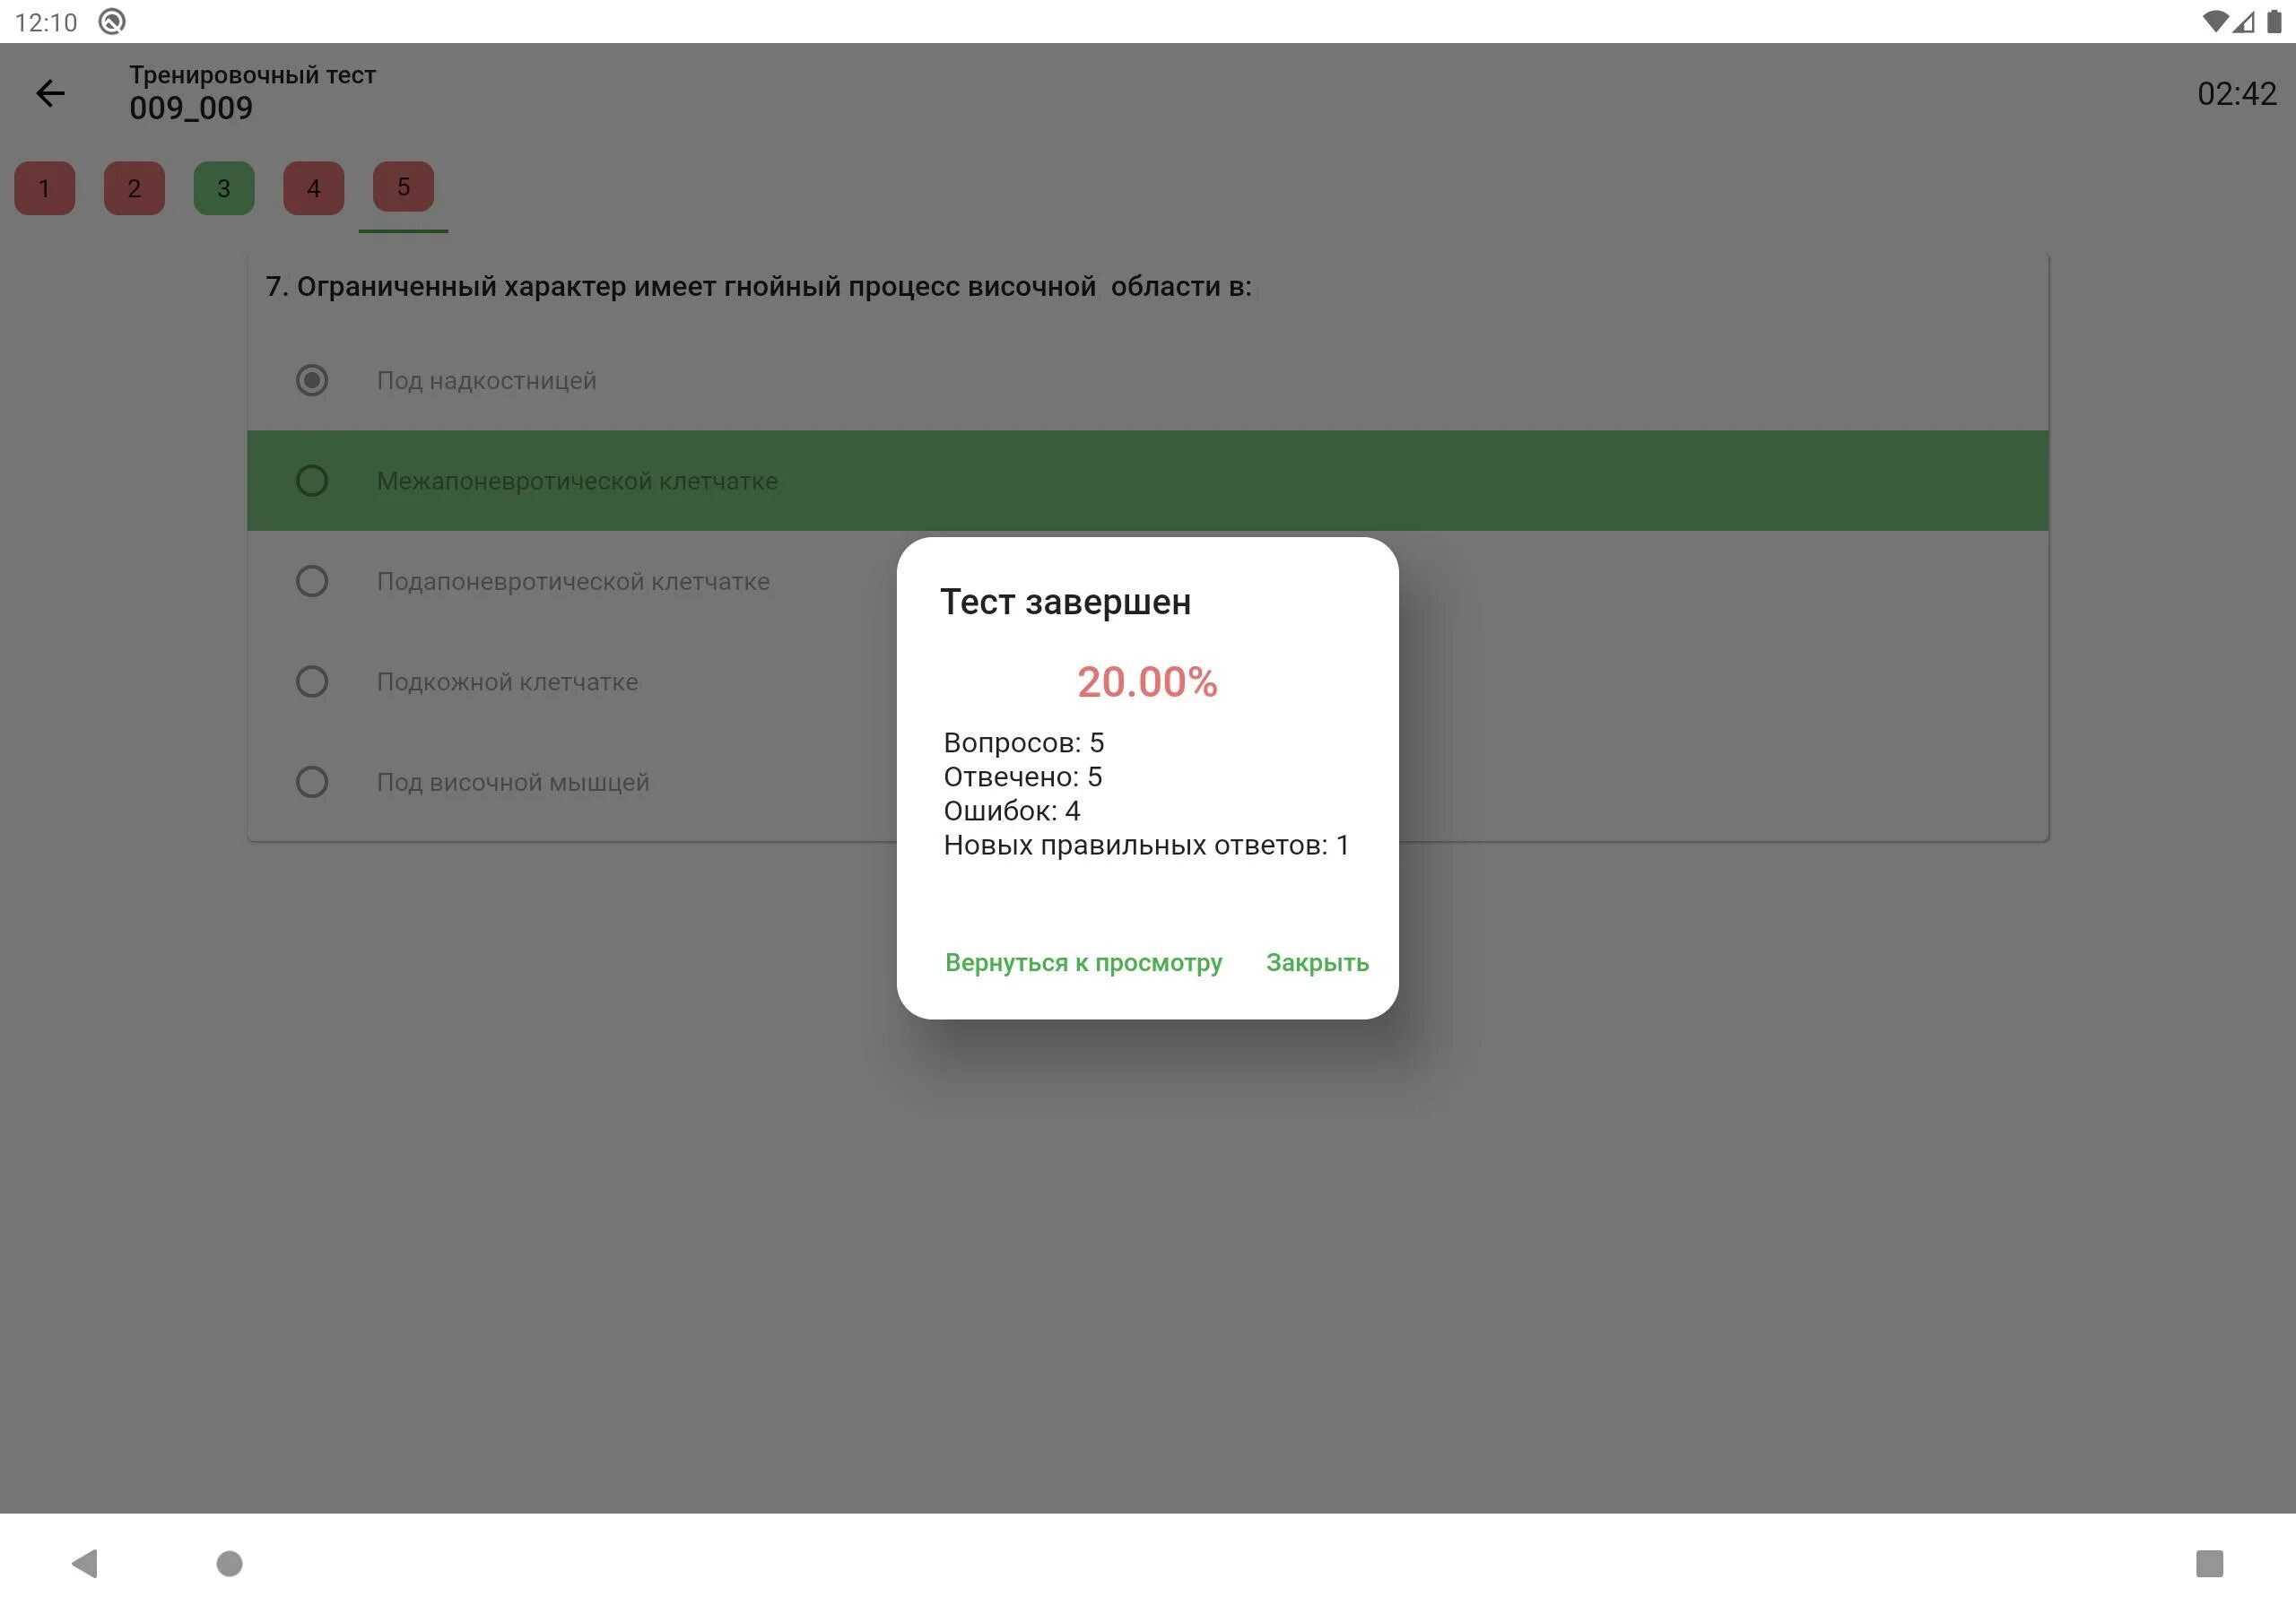Select 'Под надкостницей' radio option
The height and width of the screenshot is (1614, 2296).
pyautogui.click(x=312, y=380)
